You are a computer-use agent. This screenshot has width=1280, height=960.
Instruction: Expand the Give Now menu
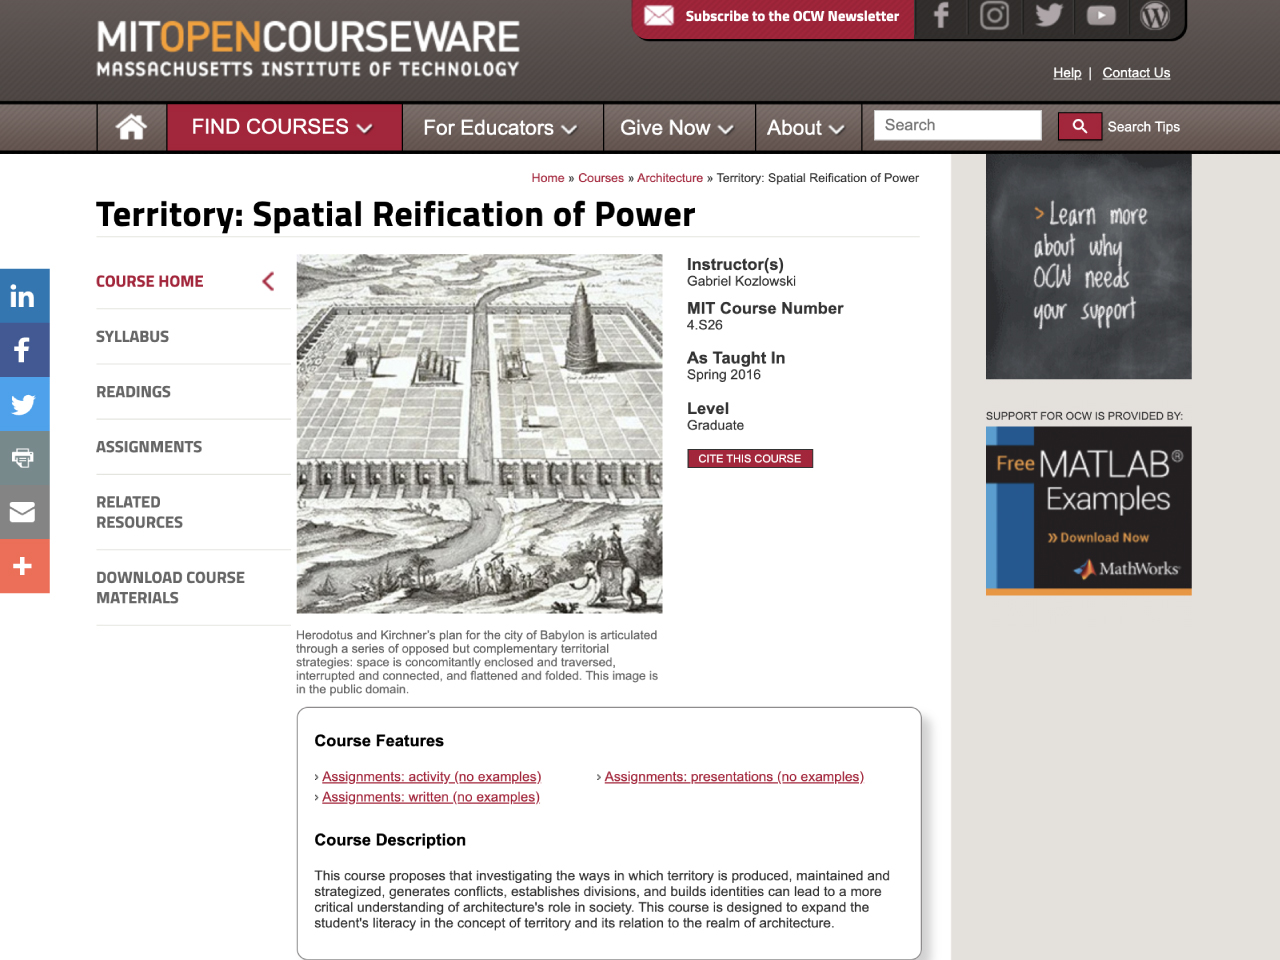point(678,127)
